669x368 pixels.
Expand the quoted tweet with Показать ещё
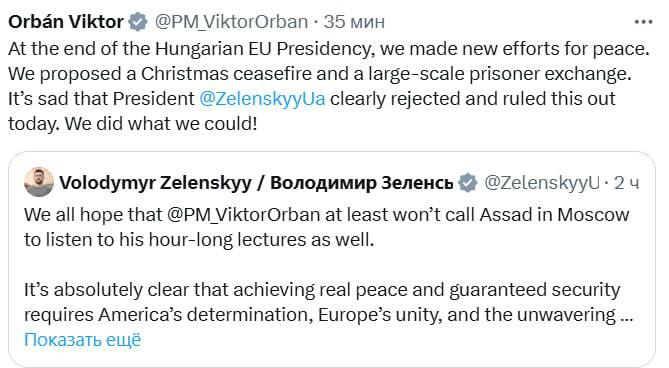click(x=82, y=340)
